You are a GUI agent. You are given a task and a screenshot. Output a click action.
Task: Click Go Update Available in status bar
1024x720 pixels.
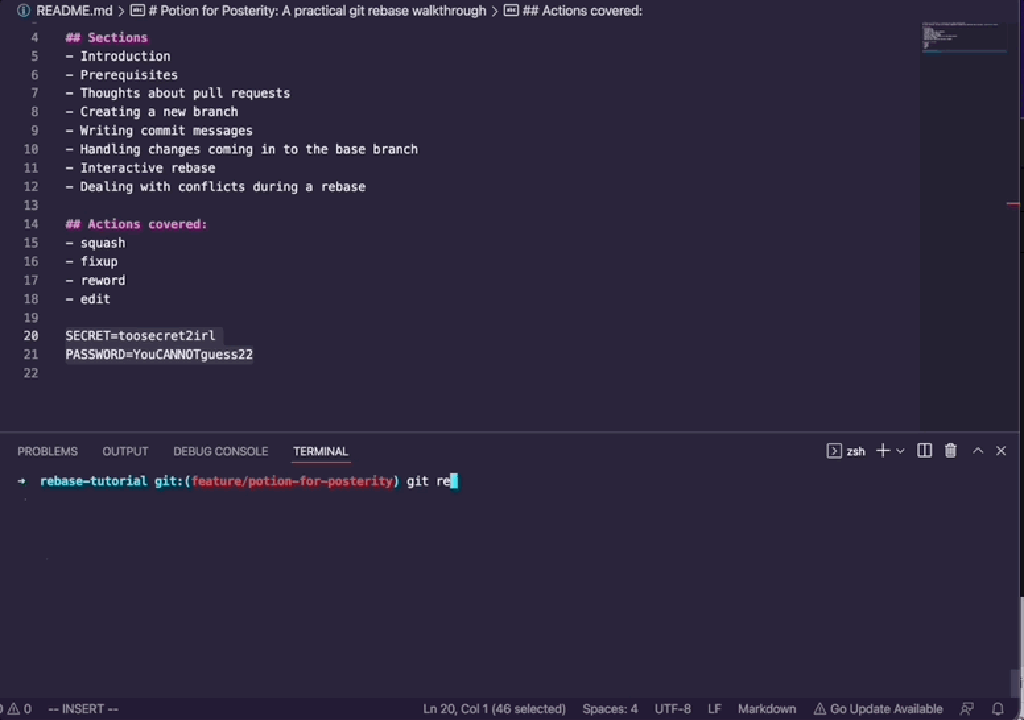pos(876,708)
